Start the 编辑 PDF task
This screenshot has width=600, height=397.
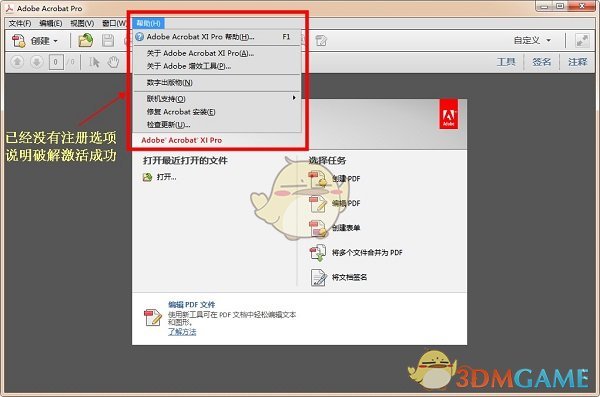pos(346,203)
